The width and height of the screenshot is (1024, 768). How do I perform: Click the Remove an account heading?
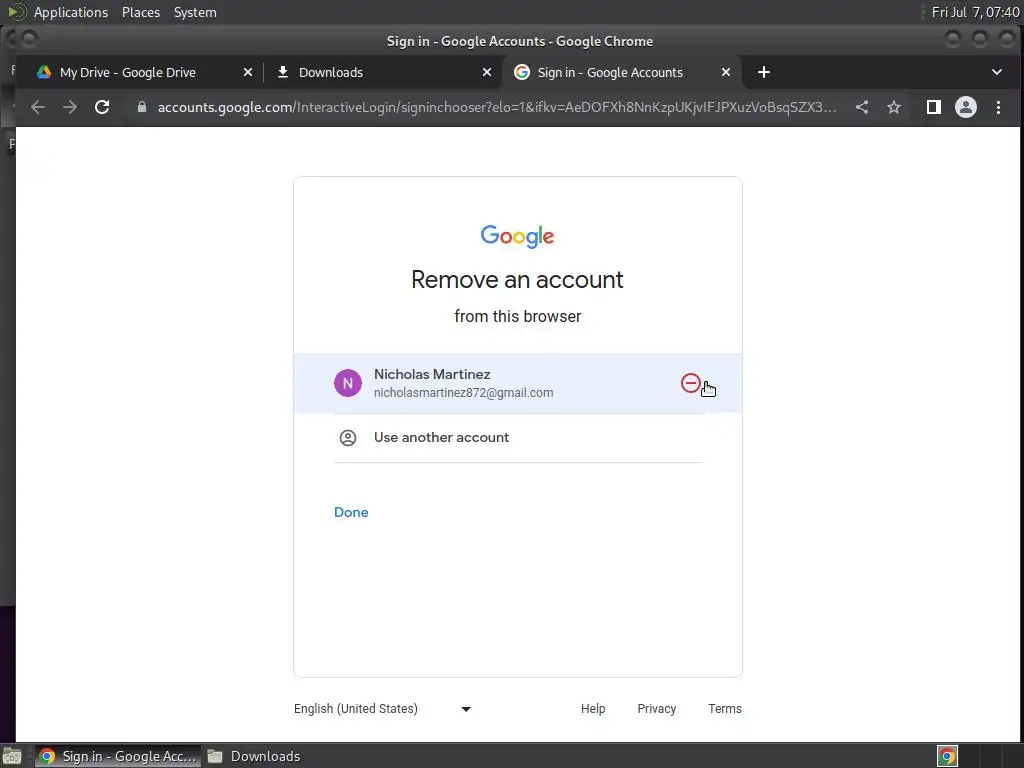click(517, 280)
